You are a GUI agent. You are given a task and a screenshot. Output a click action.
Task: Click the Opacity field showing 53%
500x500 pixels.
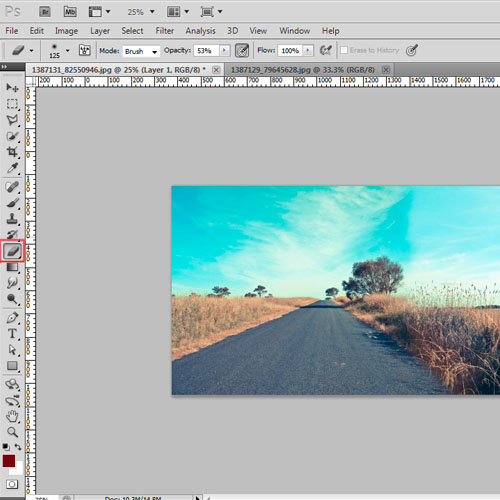[x=206, y=51]
